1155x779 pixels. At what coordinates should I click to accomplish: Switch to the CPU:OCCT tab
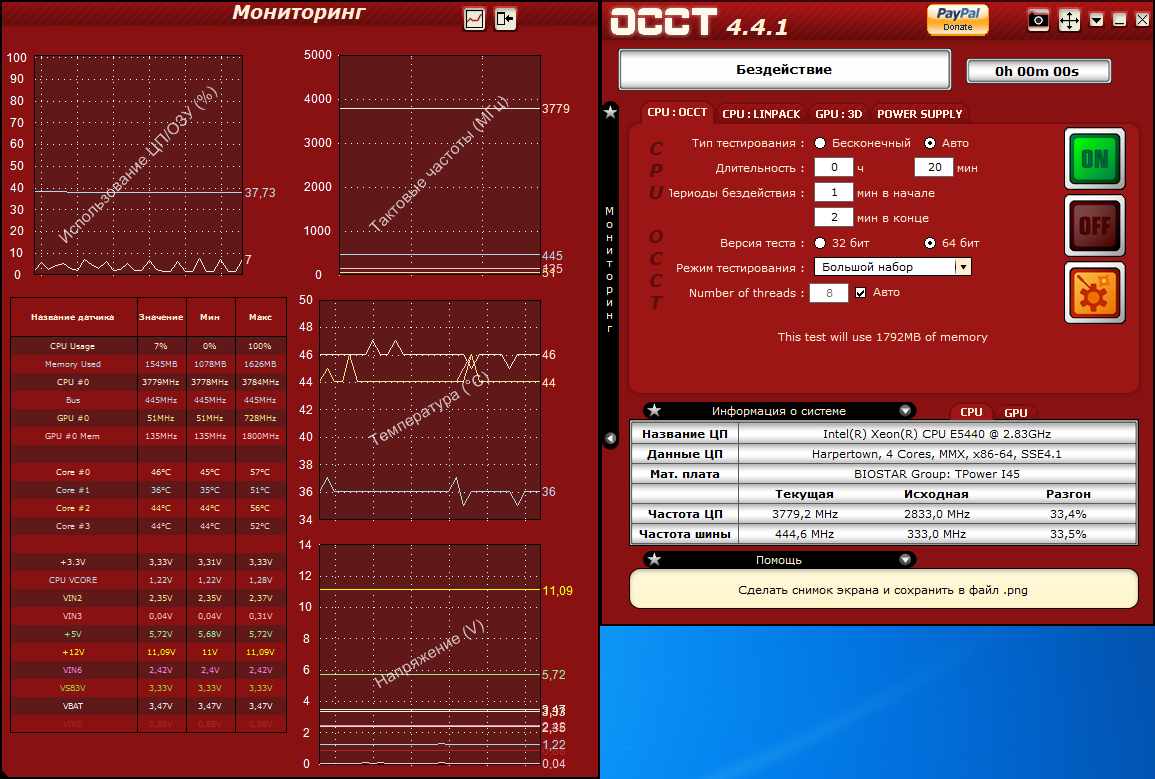click(677, 113)
